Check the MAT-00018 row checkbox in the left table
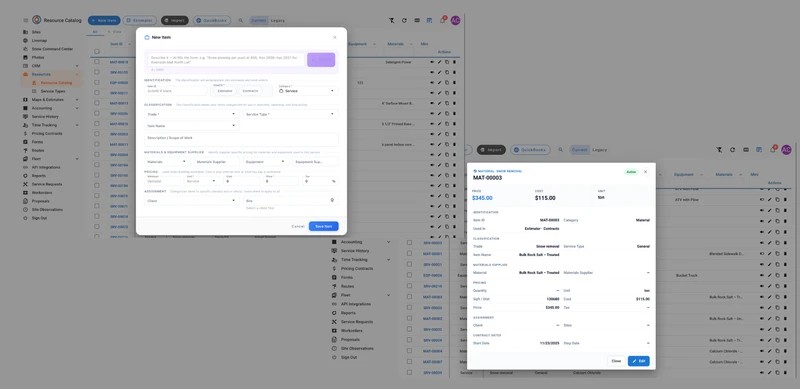This screenshot has height=389, width=800. point(97,62)
